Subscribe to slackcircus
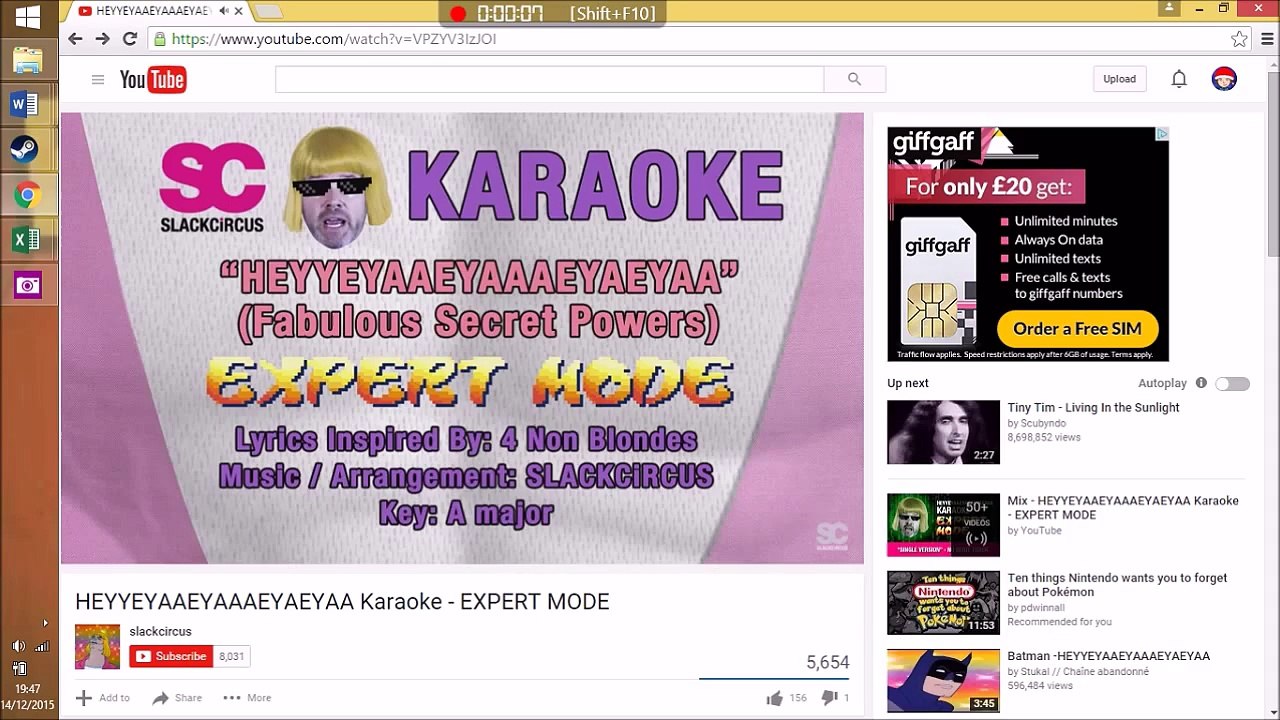The image size is (1280, 720). [172, 656]
